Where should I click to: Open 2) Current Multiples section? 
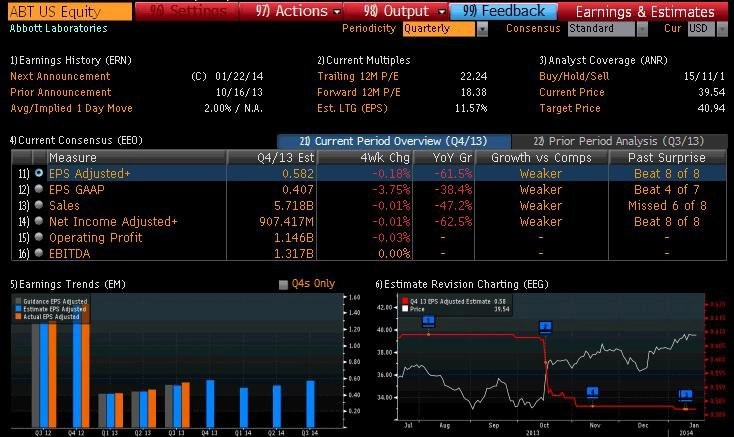click(364, 60)
